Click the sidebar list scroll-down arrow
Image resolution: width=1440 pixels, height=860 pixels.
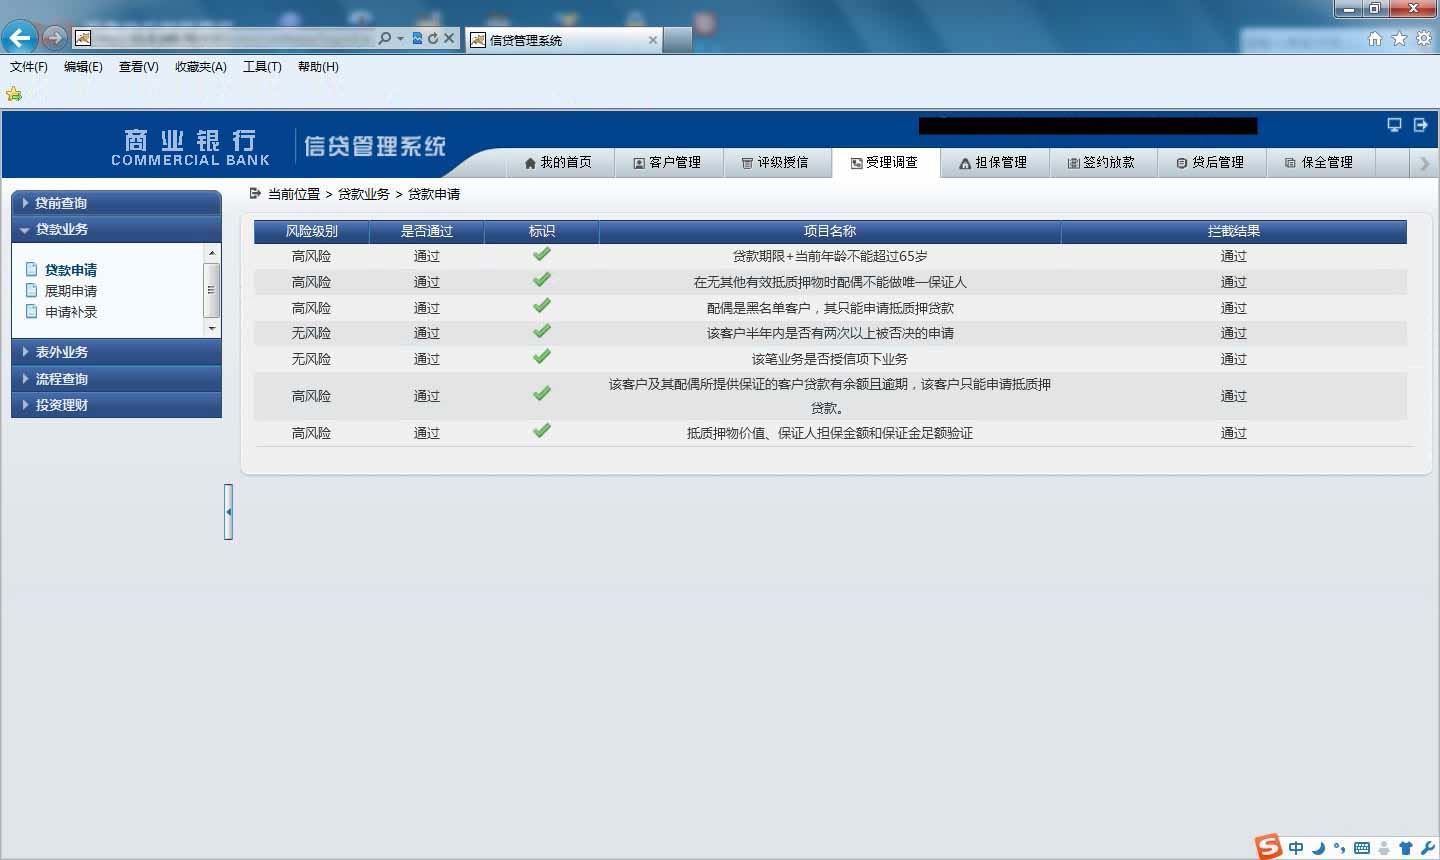(211, 328)
